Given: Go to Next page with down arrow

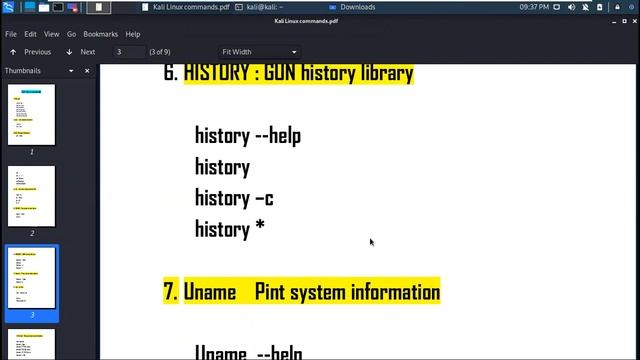Looking at the screenshot, I should [69, 52].
